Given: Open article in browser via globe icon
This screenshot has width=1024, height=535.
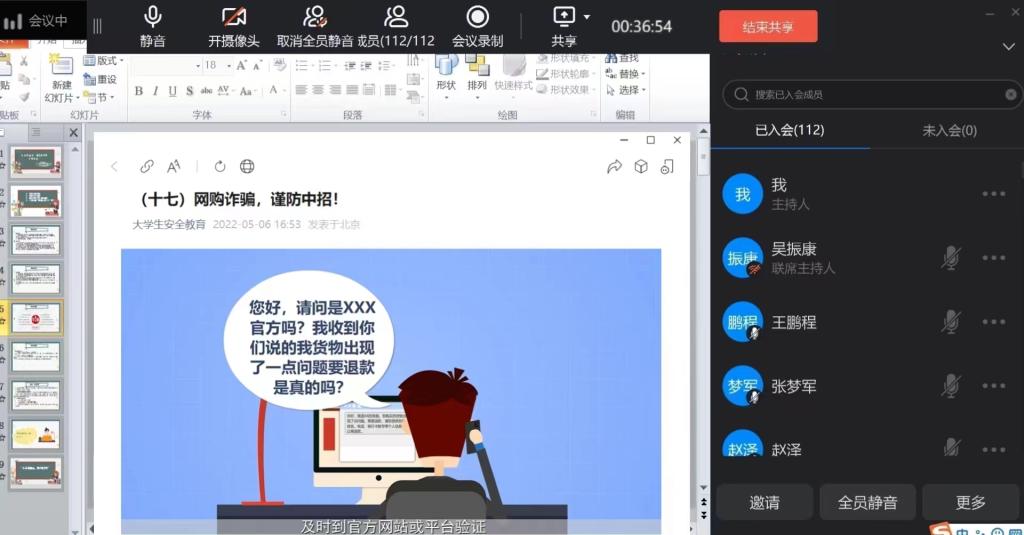Looking at the screenshot, I should click(x=247, y=166).
